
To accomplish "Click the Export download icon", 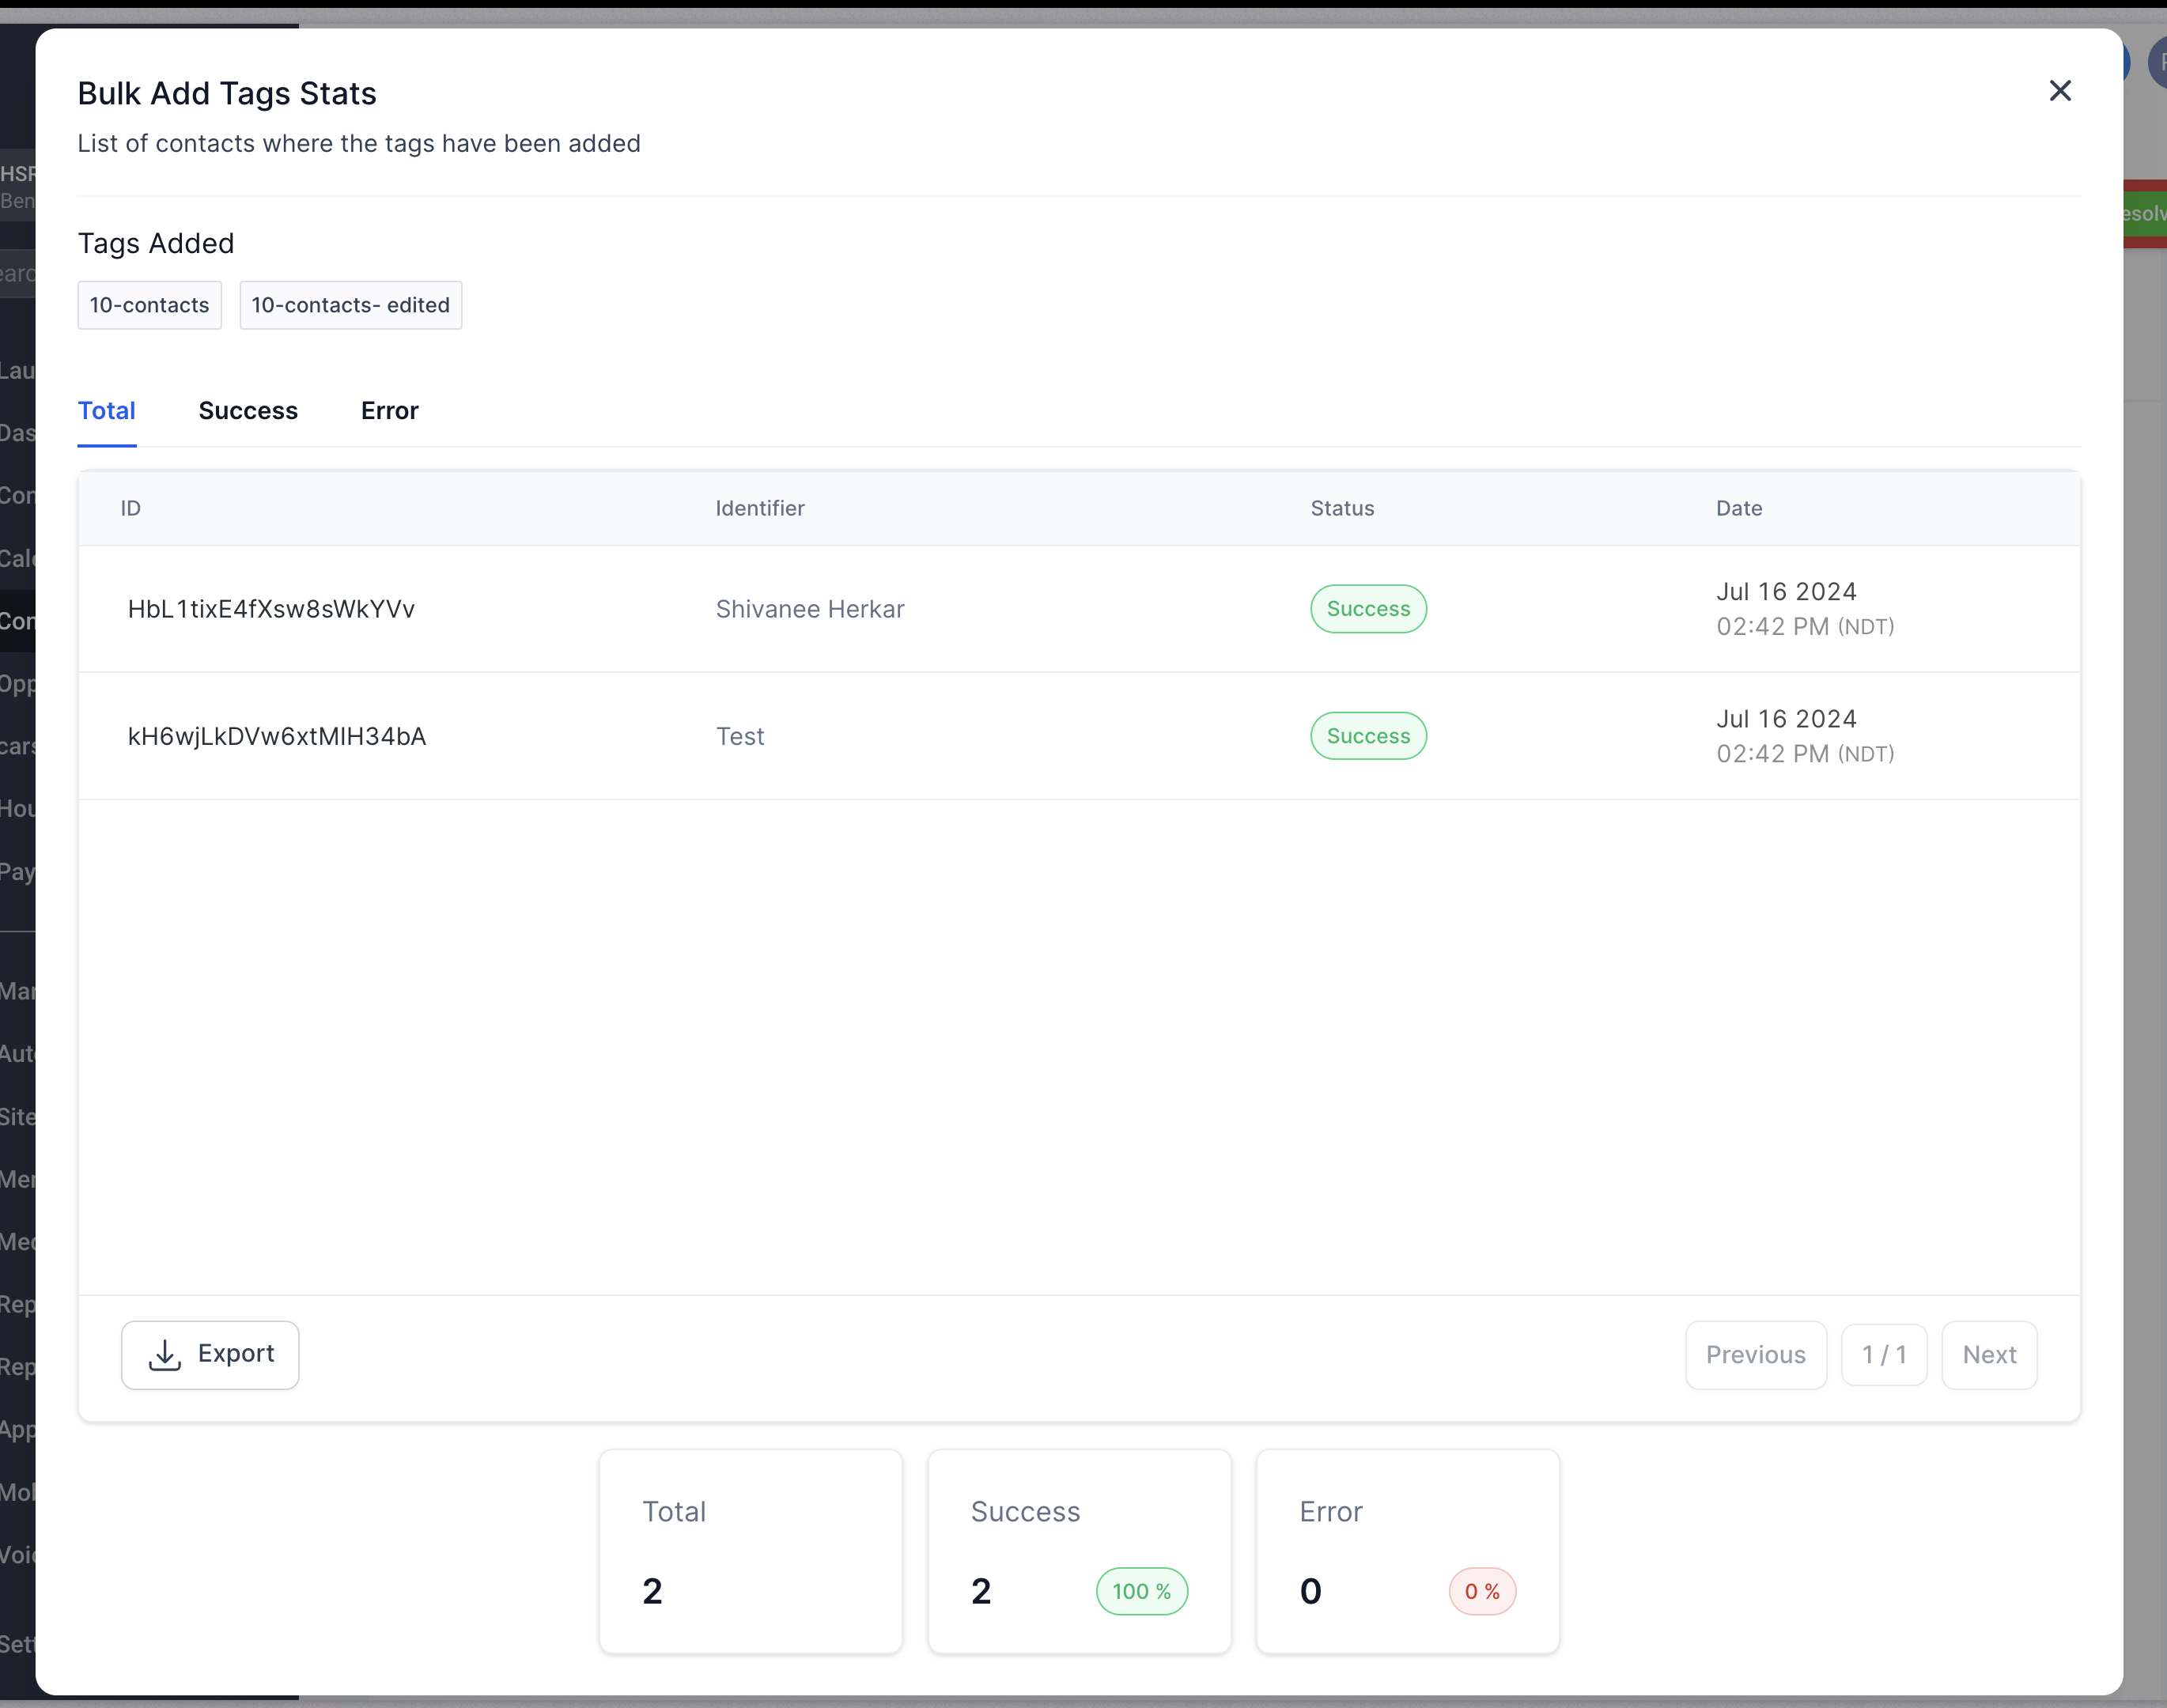I will (x=165, y=1354).
